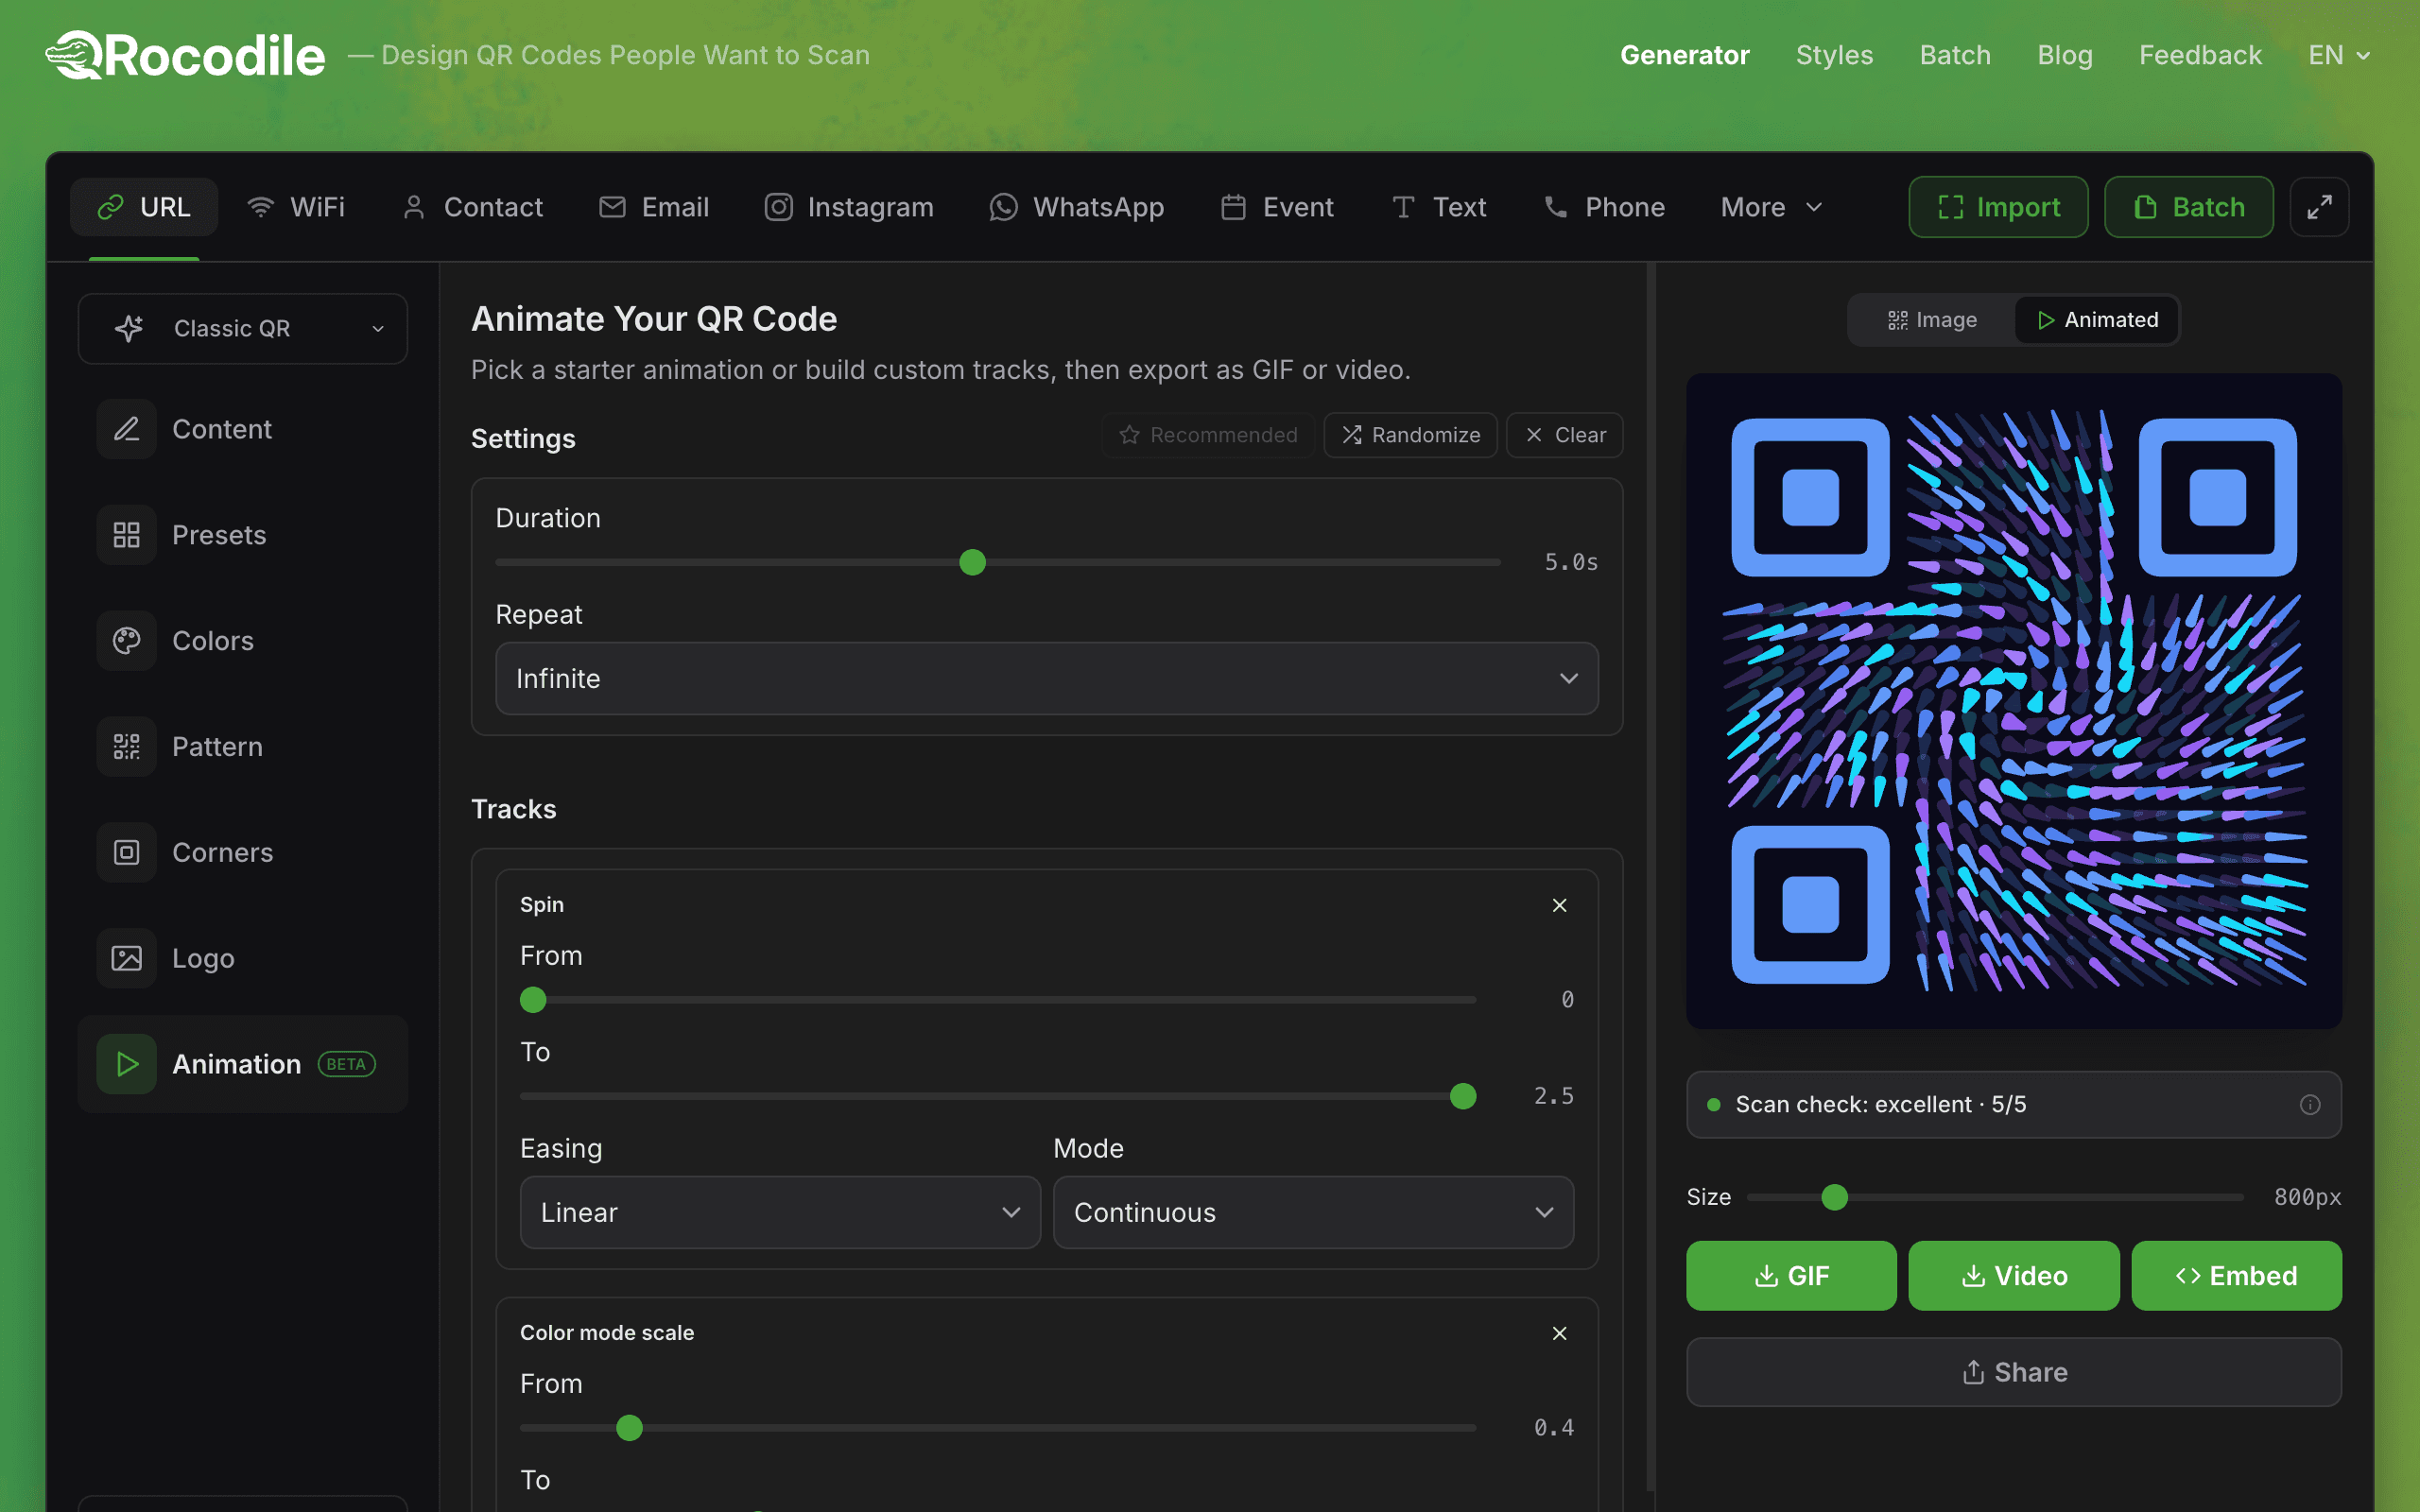The height and width of the screenshot is (1512, 2420).
Task: Download animation as GIF
Action: pyautogui.click(x=1791, y=1276)
